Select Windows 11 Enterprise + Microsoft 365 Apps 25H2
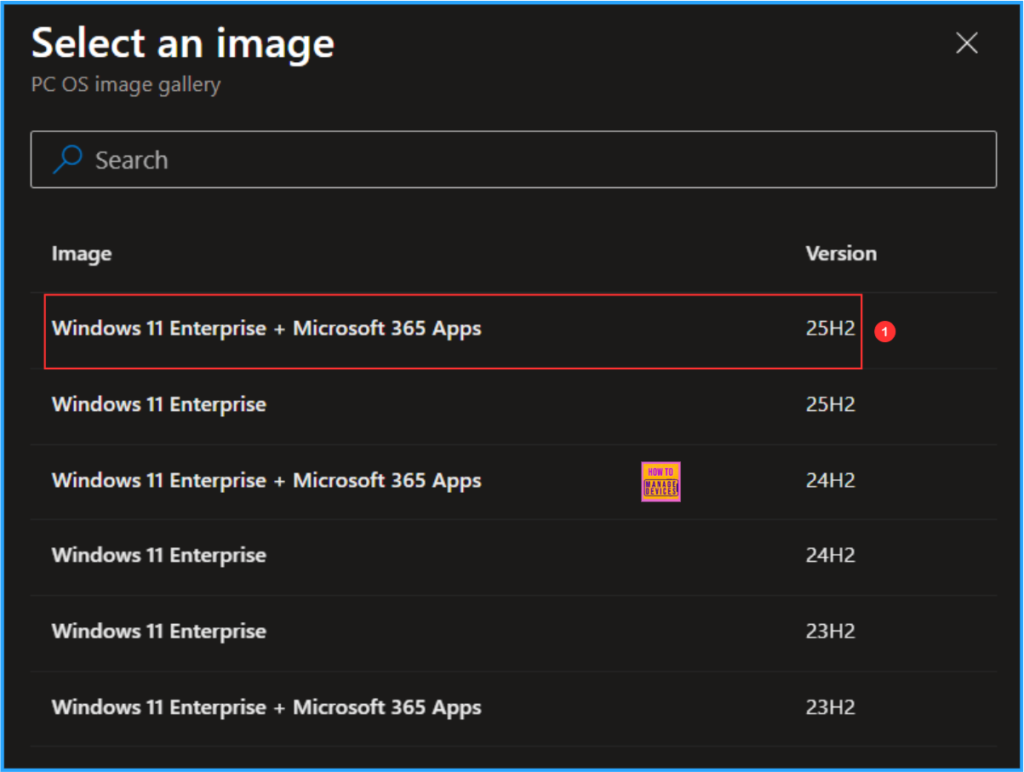1024x772 pixels. tap(266, 329)
